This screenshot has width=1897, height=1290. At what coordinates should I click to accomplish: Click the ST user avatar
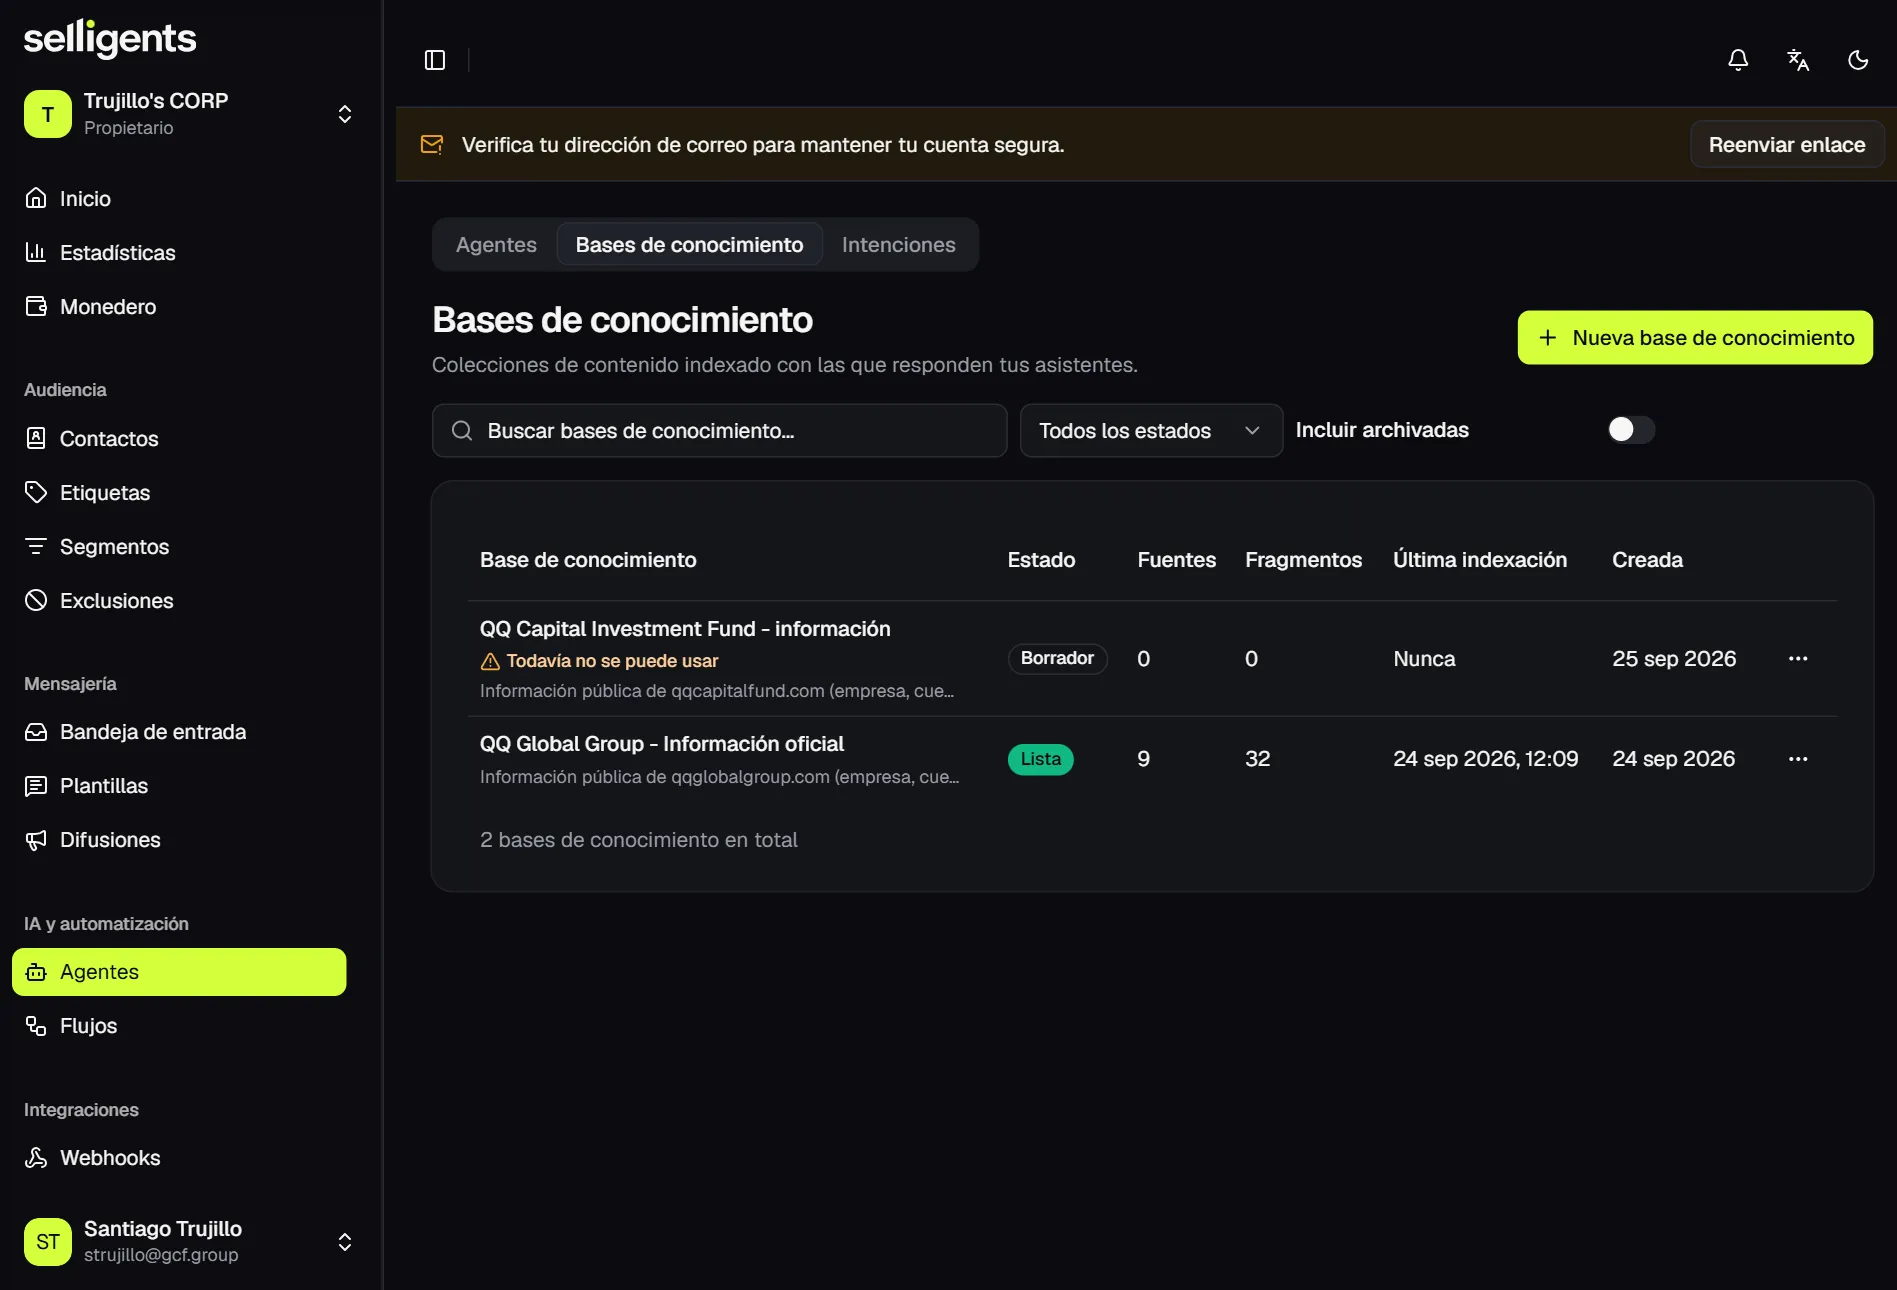click(x=48, y=1242)
